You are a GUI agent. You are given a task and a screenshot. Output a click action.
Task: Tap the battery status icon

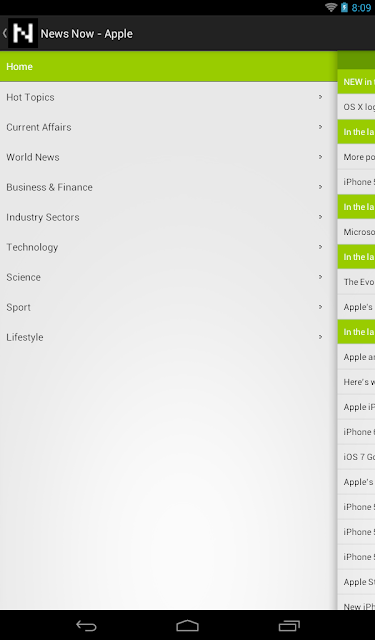[344, 7]
